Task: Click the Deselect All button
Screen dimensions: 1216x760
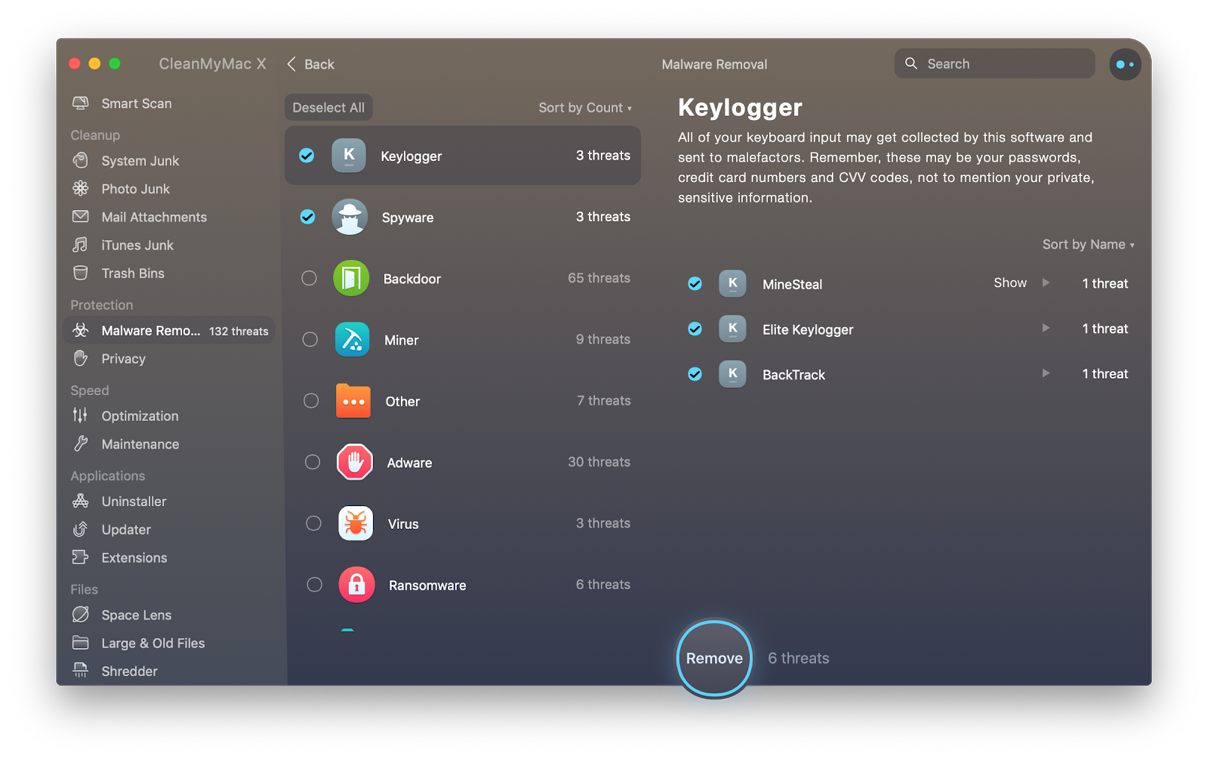Action: (x=328, y=108)
